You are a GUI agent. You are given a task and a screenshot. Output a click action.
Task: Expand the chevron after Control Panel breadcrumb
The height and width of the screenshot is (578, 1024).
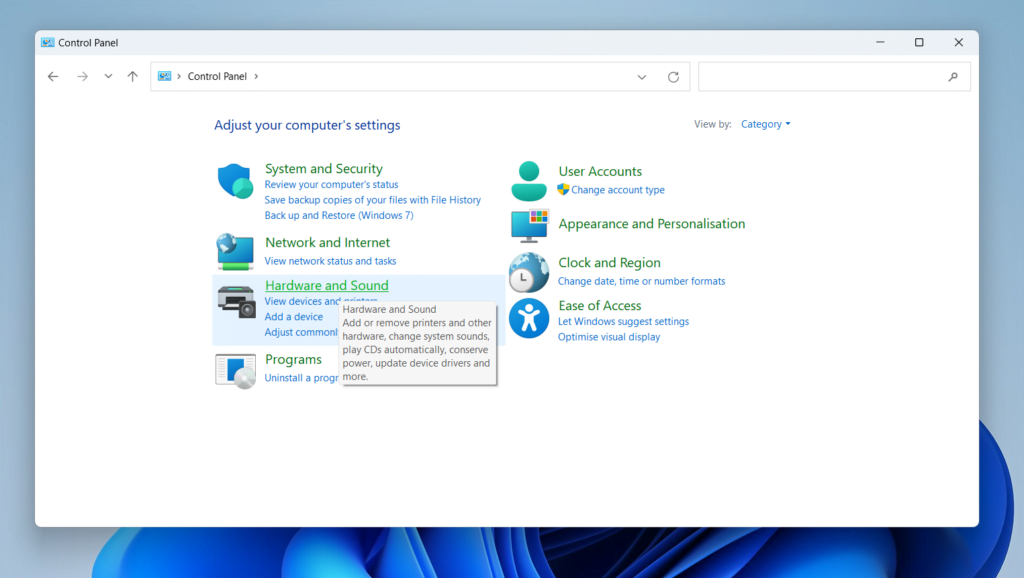click(x=256, y=77)
